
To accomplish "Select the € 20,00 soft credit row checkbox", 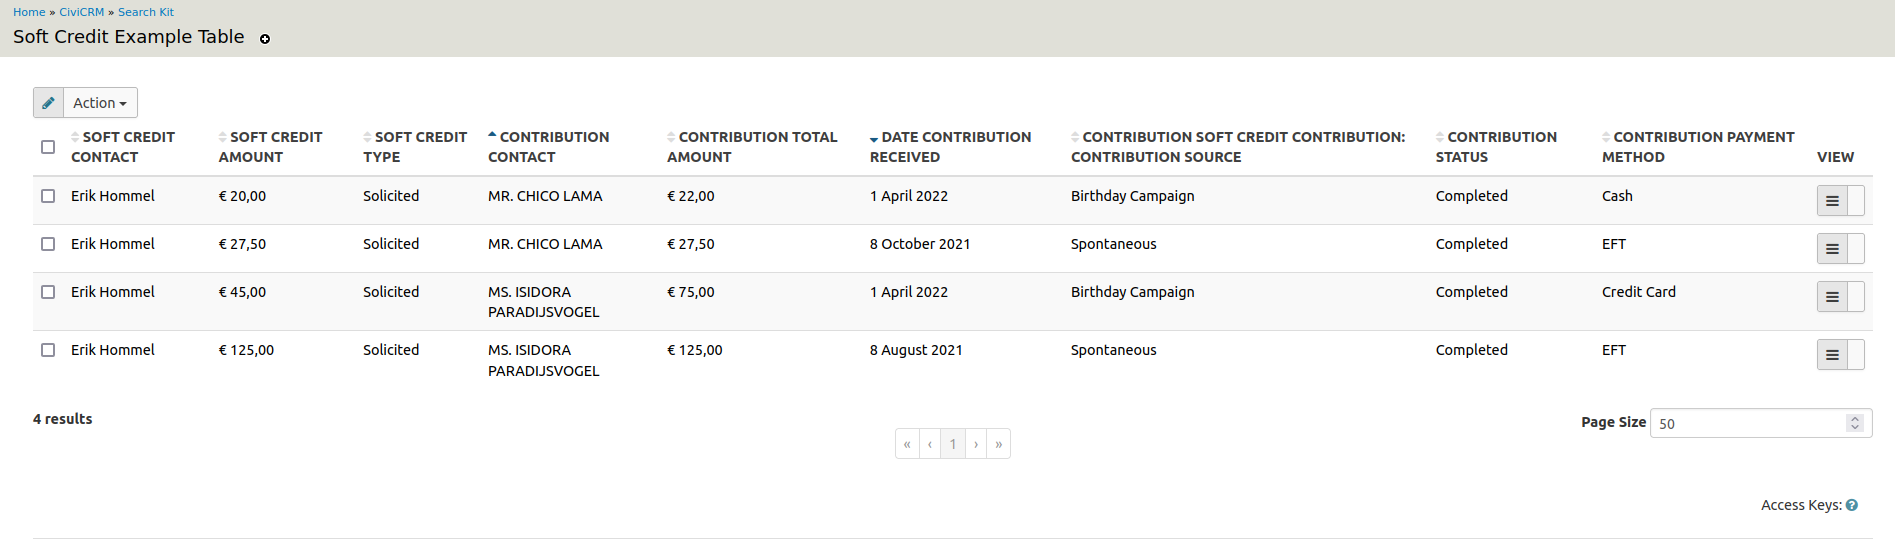I will click(x=48, y=196).
